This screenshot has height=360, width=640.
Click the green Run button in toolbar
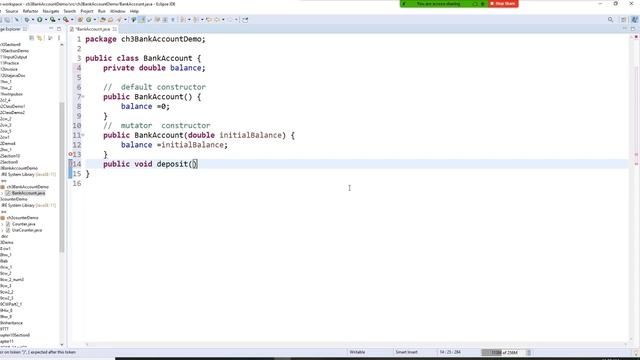coord(40,20)
